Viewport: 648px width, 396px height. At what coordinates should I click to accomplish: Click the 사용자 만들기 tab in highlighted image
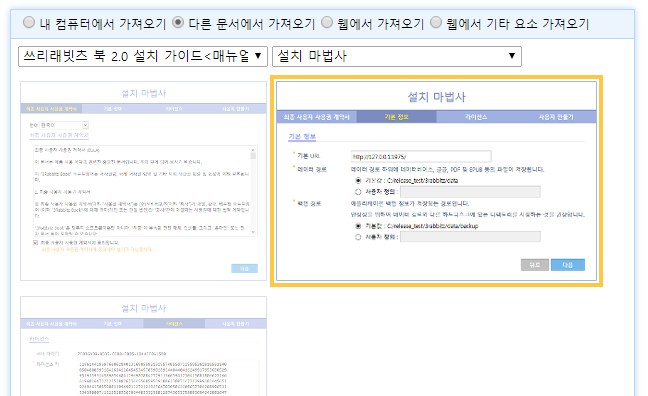point(556,117)
